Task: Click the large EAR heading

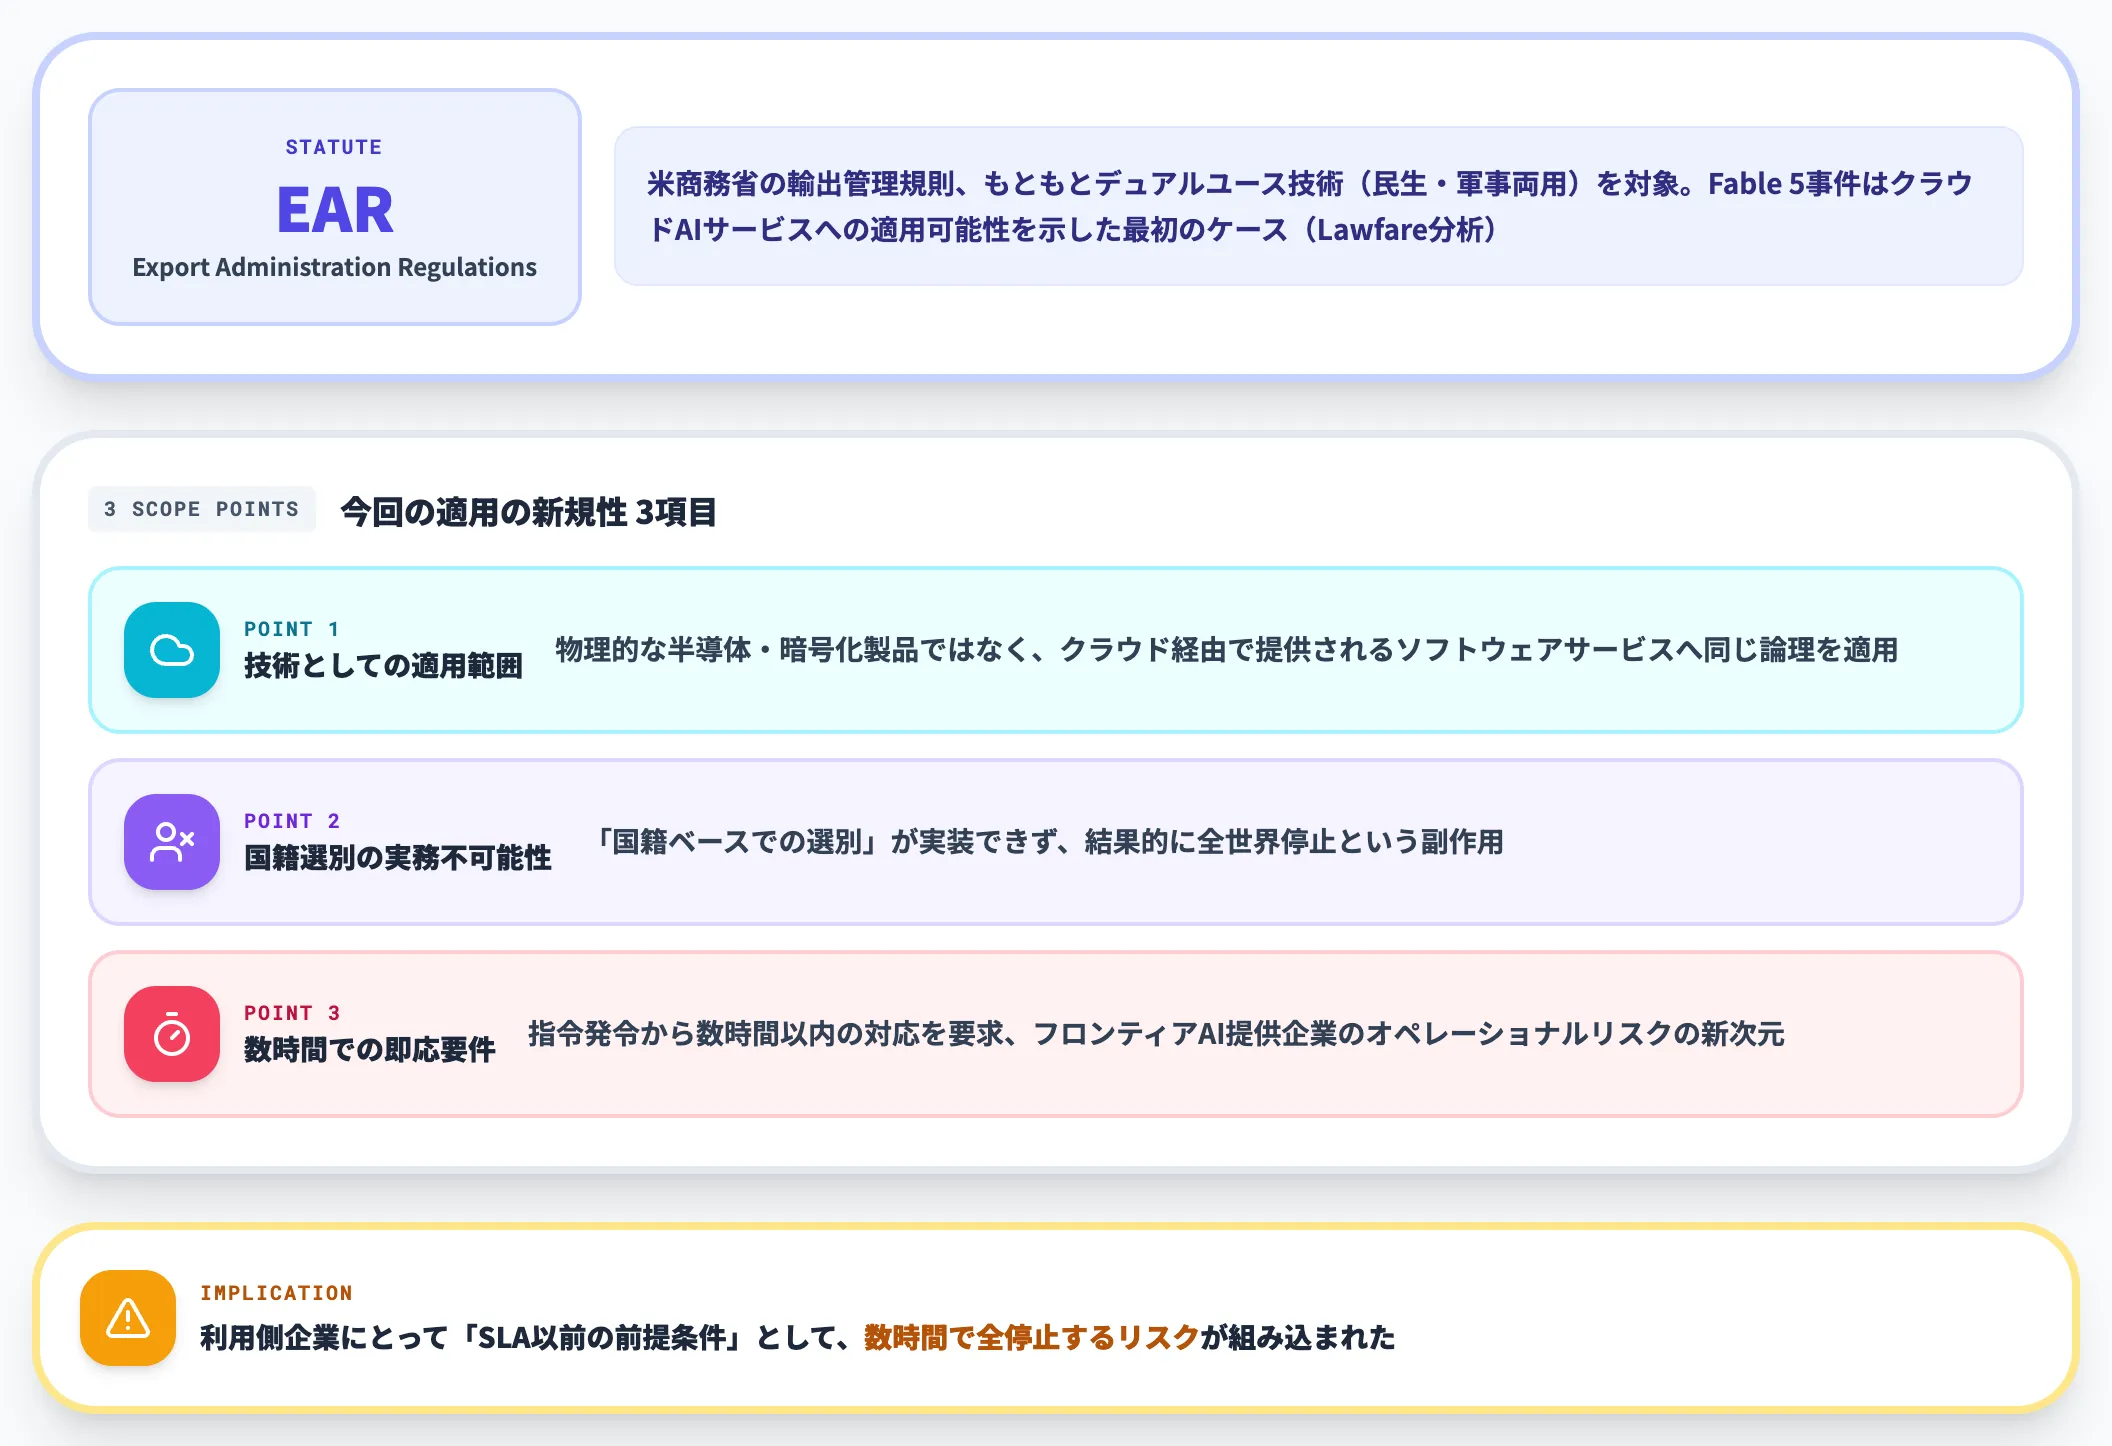Action: 335,210
